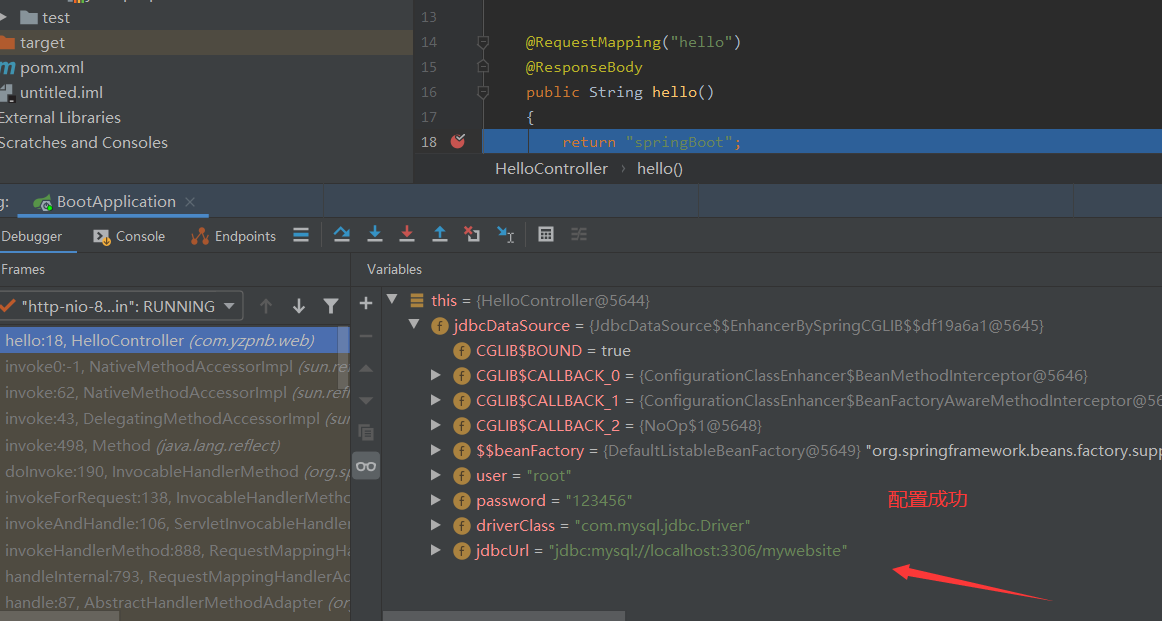1162x621 pixels.
Task: Toggle the breakpoint on line 18
Action: 458,142
